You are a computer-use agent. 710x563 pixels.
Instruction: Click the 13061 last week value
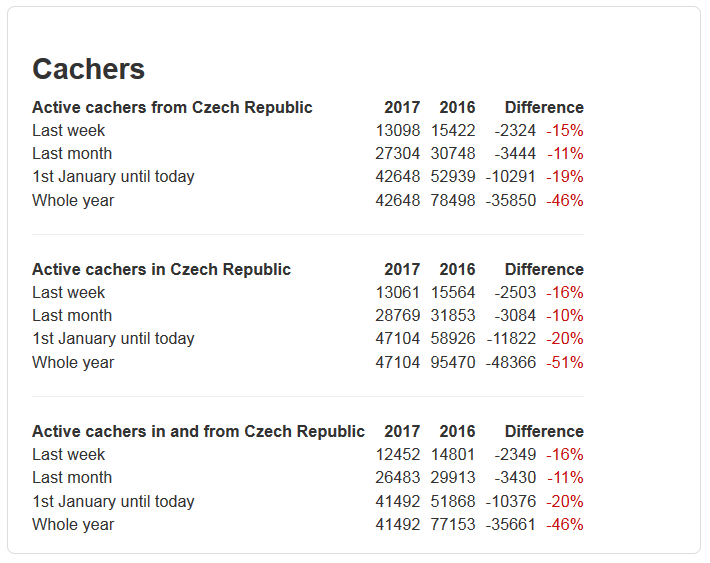coord(398,293)
